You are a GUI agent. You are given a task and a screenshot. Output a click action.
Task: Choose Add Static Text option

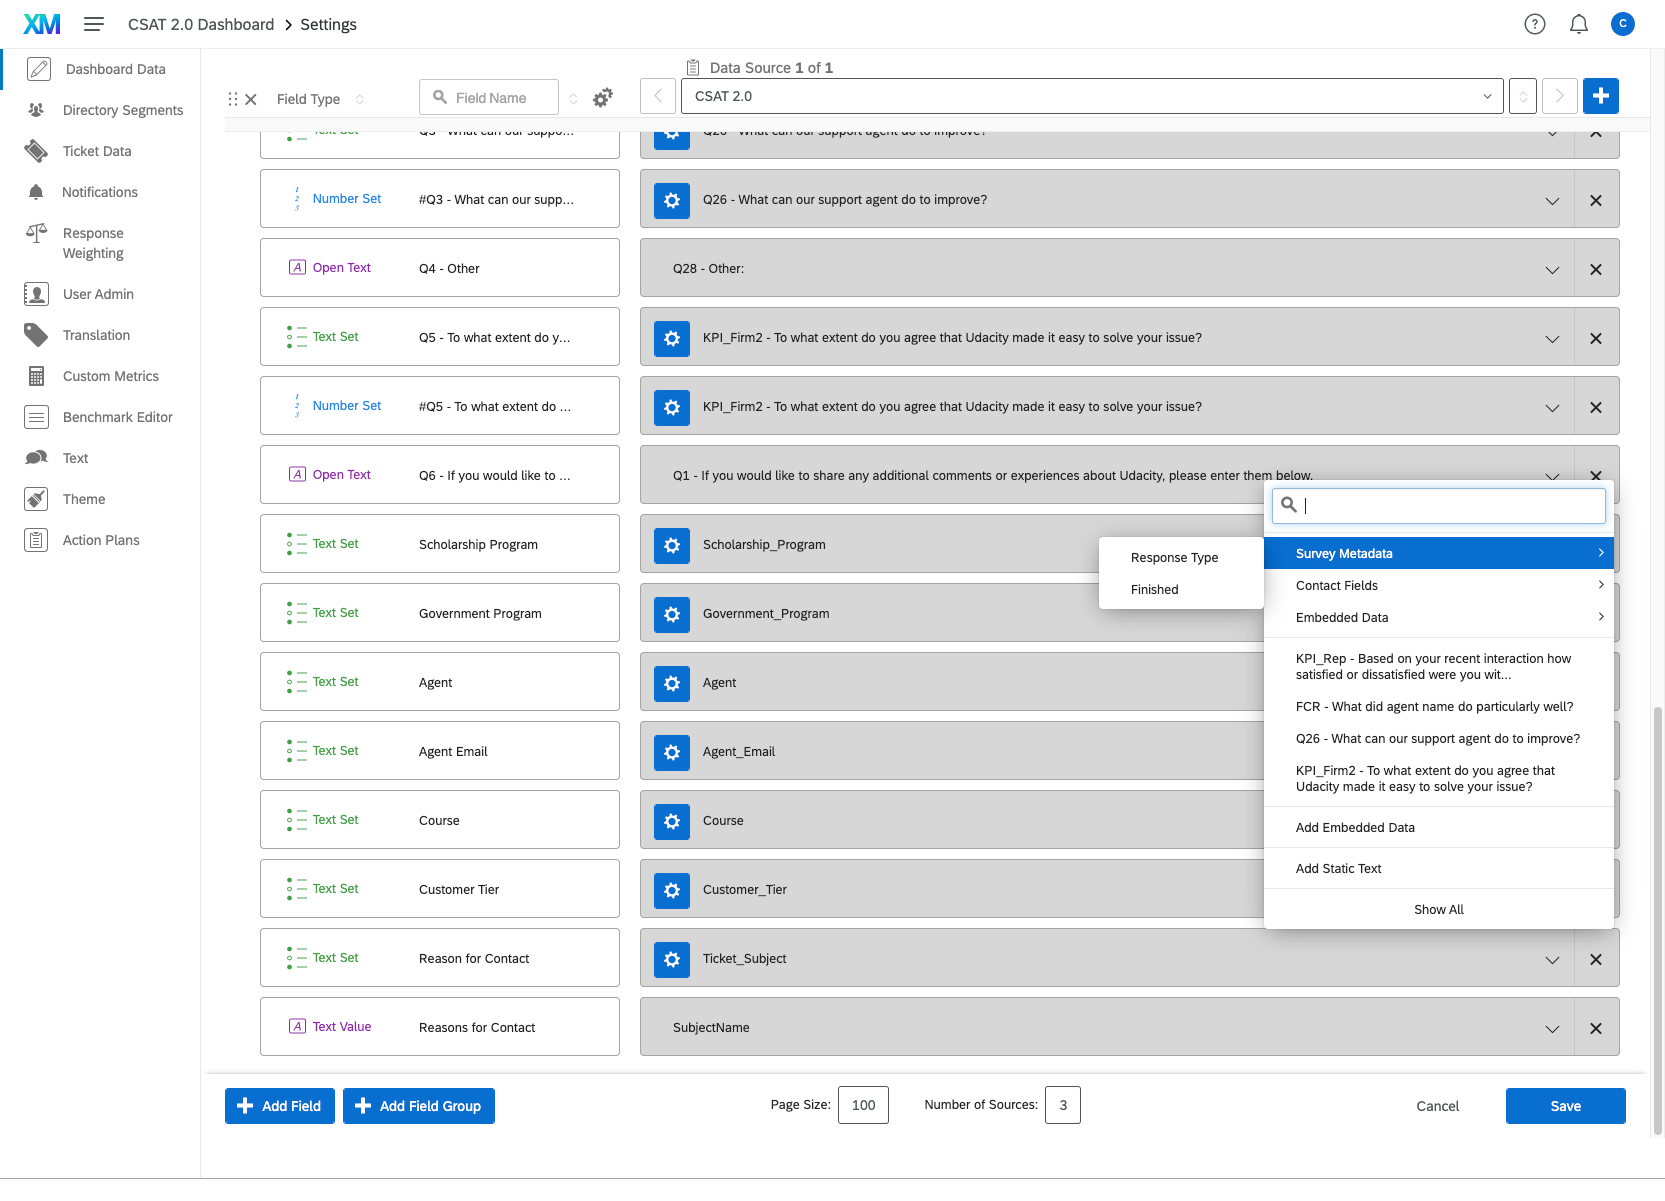1439,868
